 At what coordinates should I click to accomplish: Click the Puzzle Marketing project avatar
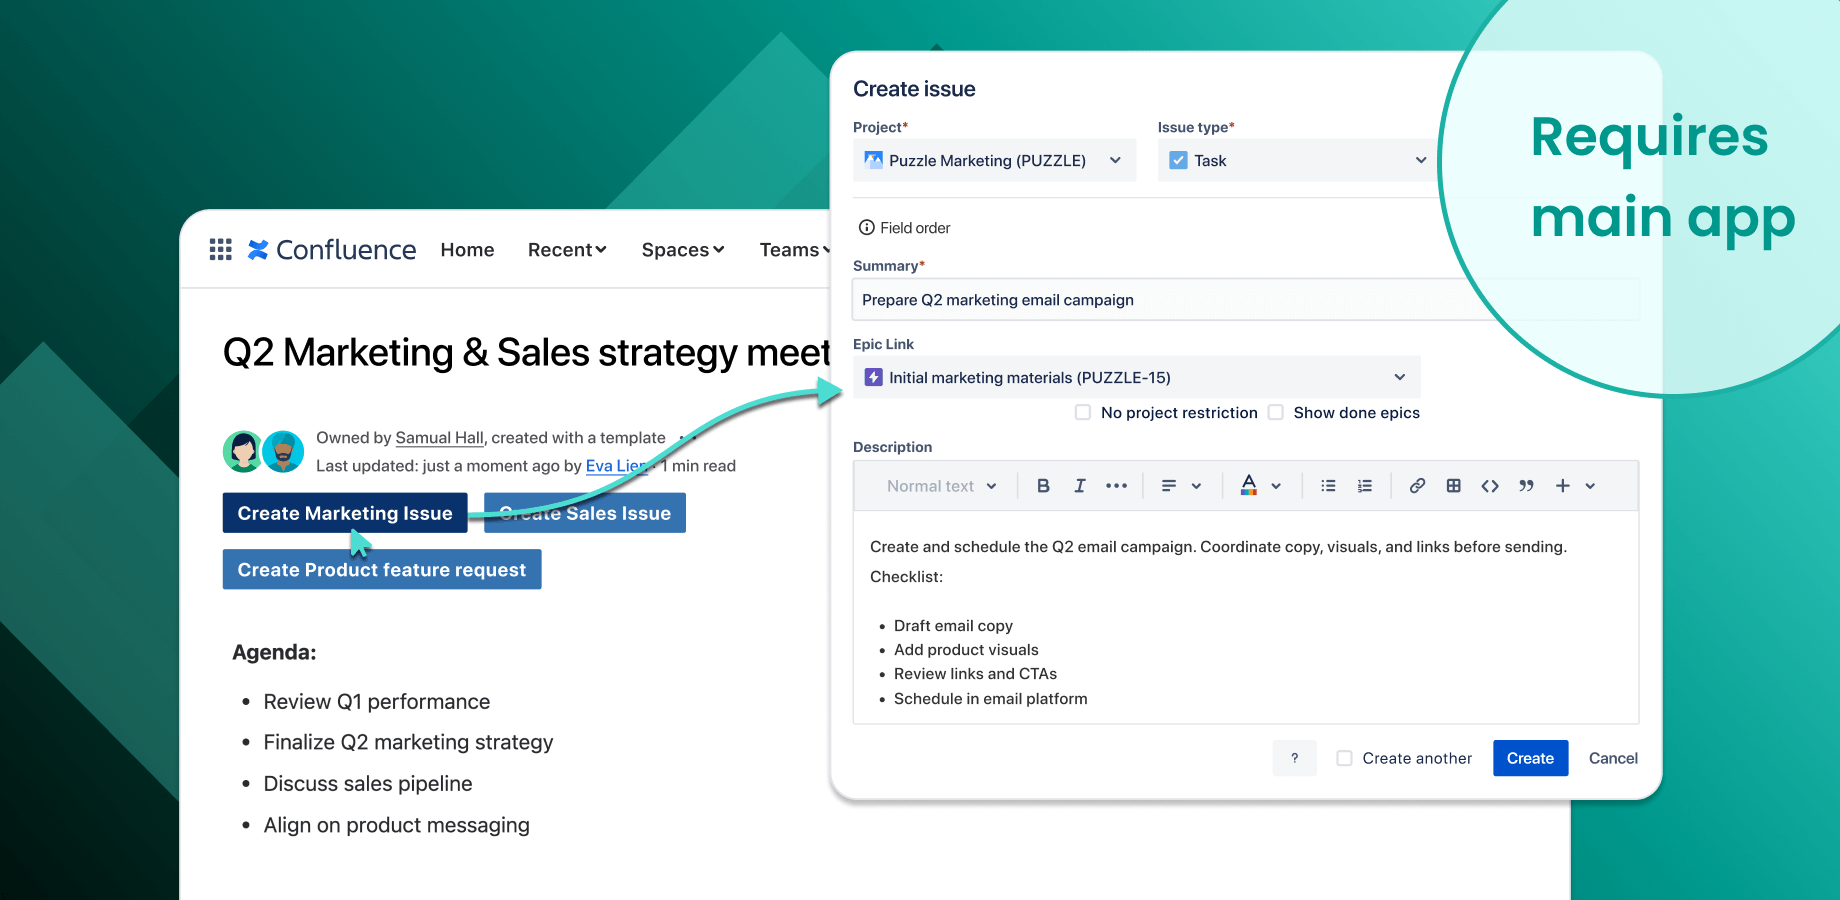point(874,160)
